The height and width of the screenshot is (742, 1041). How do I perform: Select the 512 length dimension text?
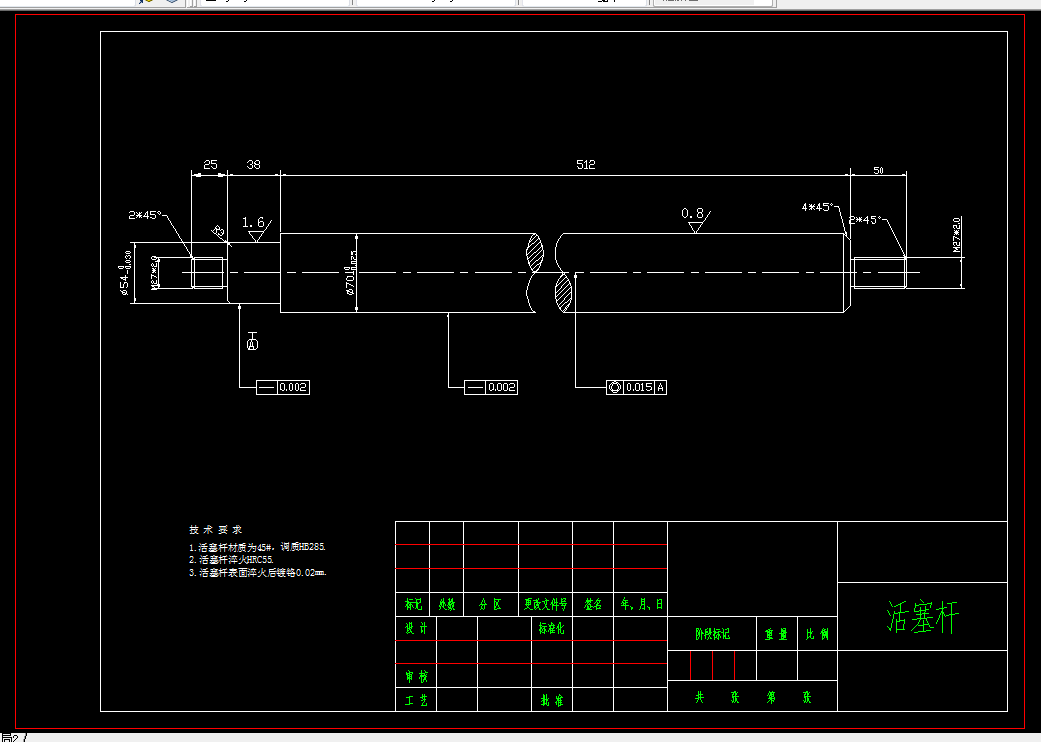586,165
